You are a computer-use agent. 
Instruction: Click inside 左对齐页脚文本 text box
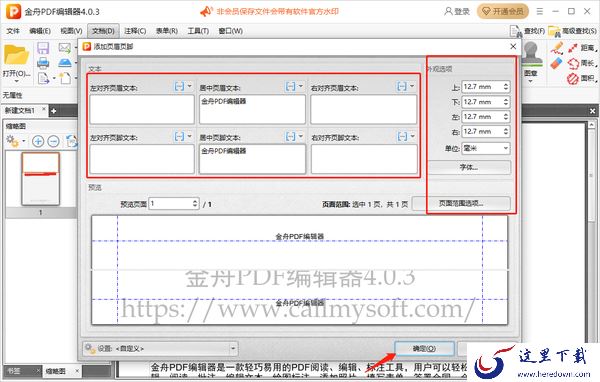(142, 159)
